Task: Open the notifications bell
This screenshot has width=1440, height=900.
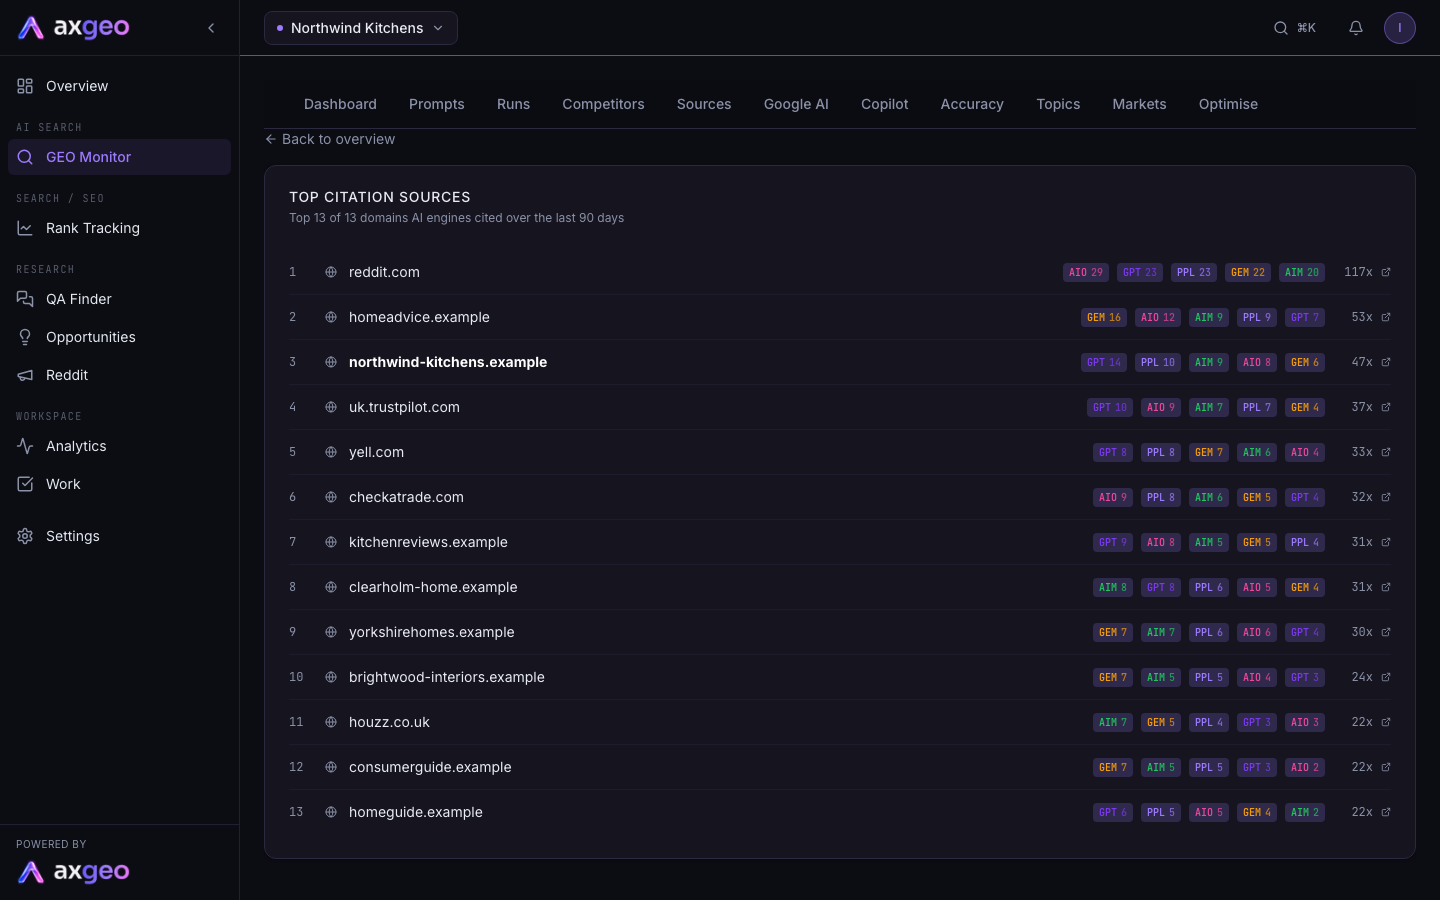Action: 1356,28
